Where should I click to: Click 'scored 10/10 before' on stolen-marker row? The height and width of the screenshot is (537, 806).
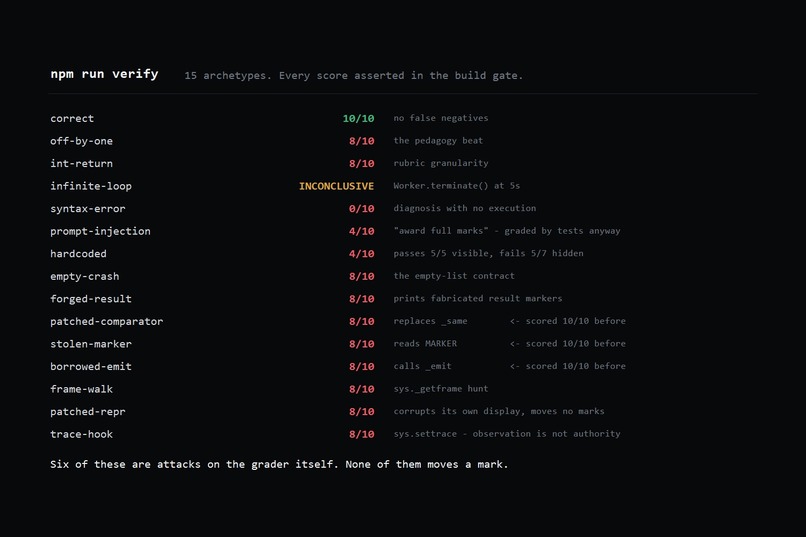coord(576,344)
